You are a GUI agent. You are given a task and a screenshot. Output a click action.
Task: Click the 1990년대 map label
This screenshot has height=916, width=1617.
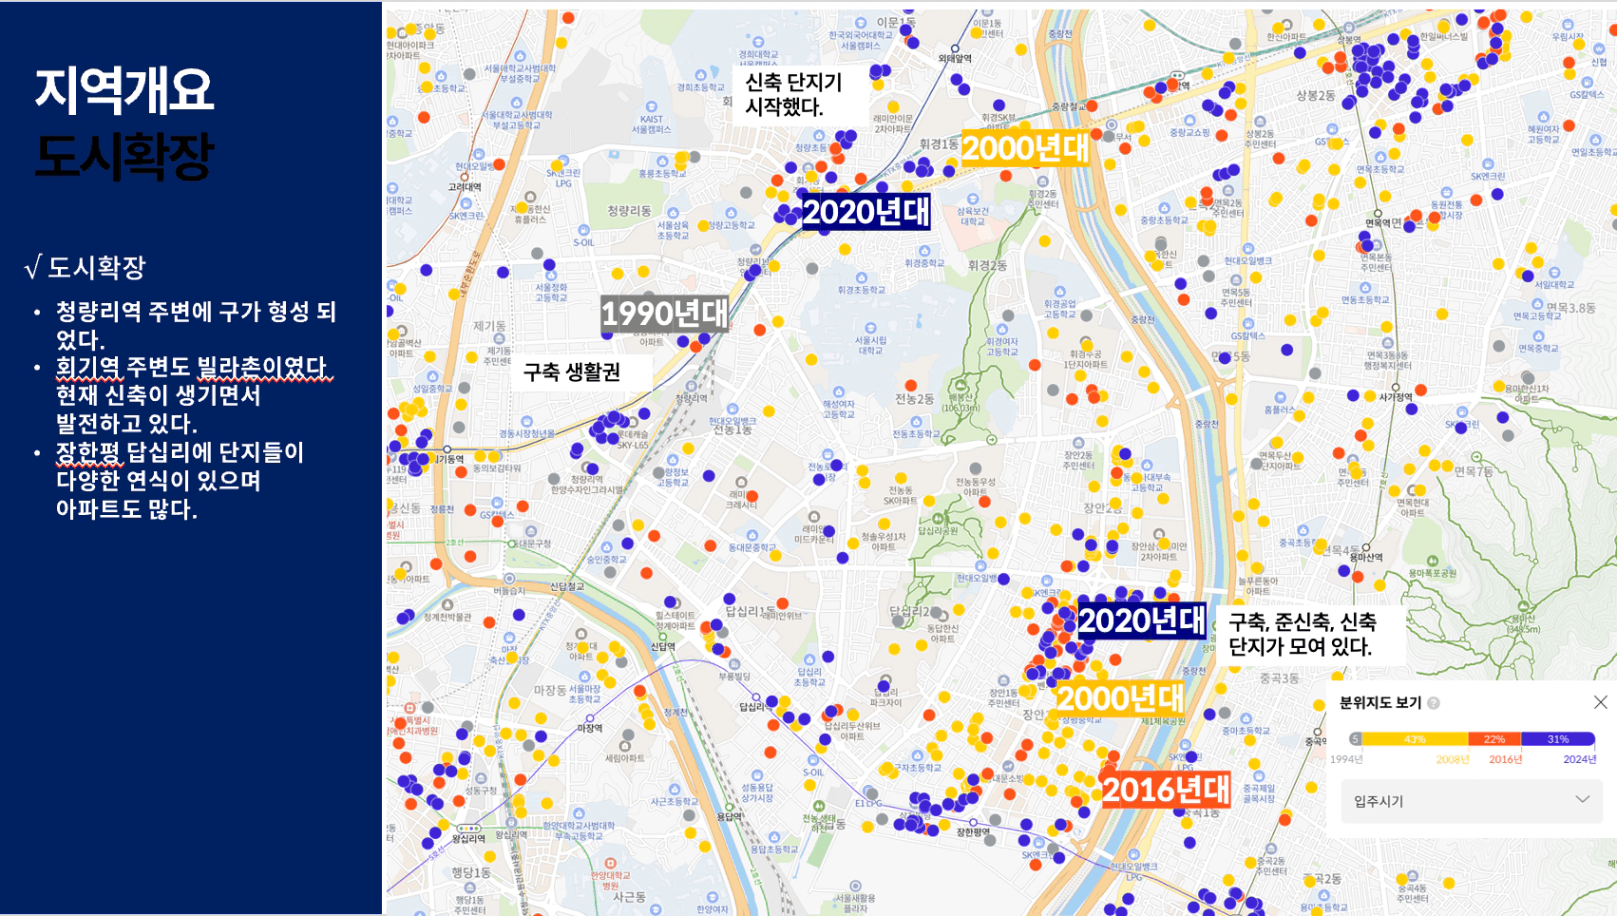click(x=664, y=314)
